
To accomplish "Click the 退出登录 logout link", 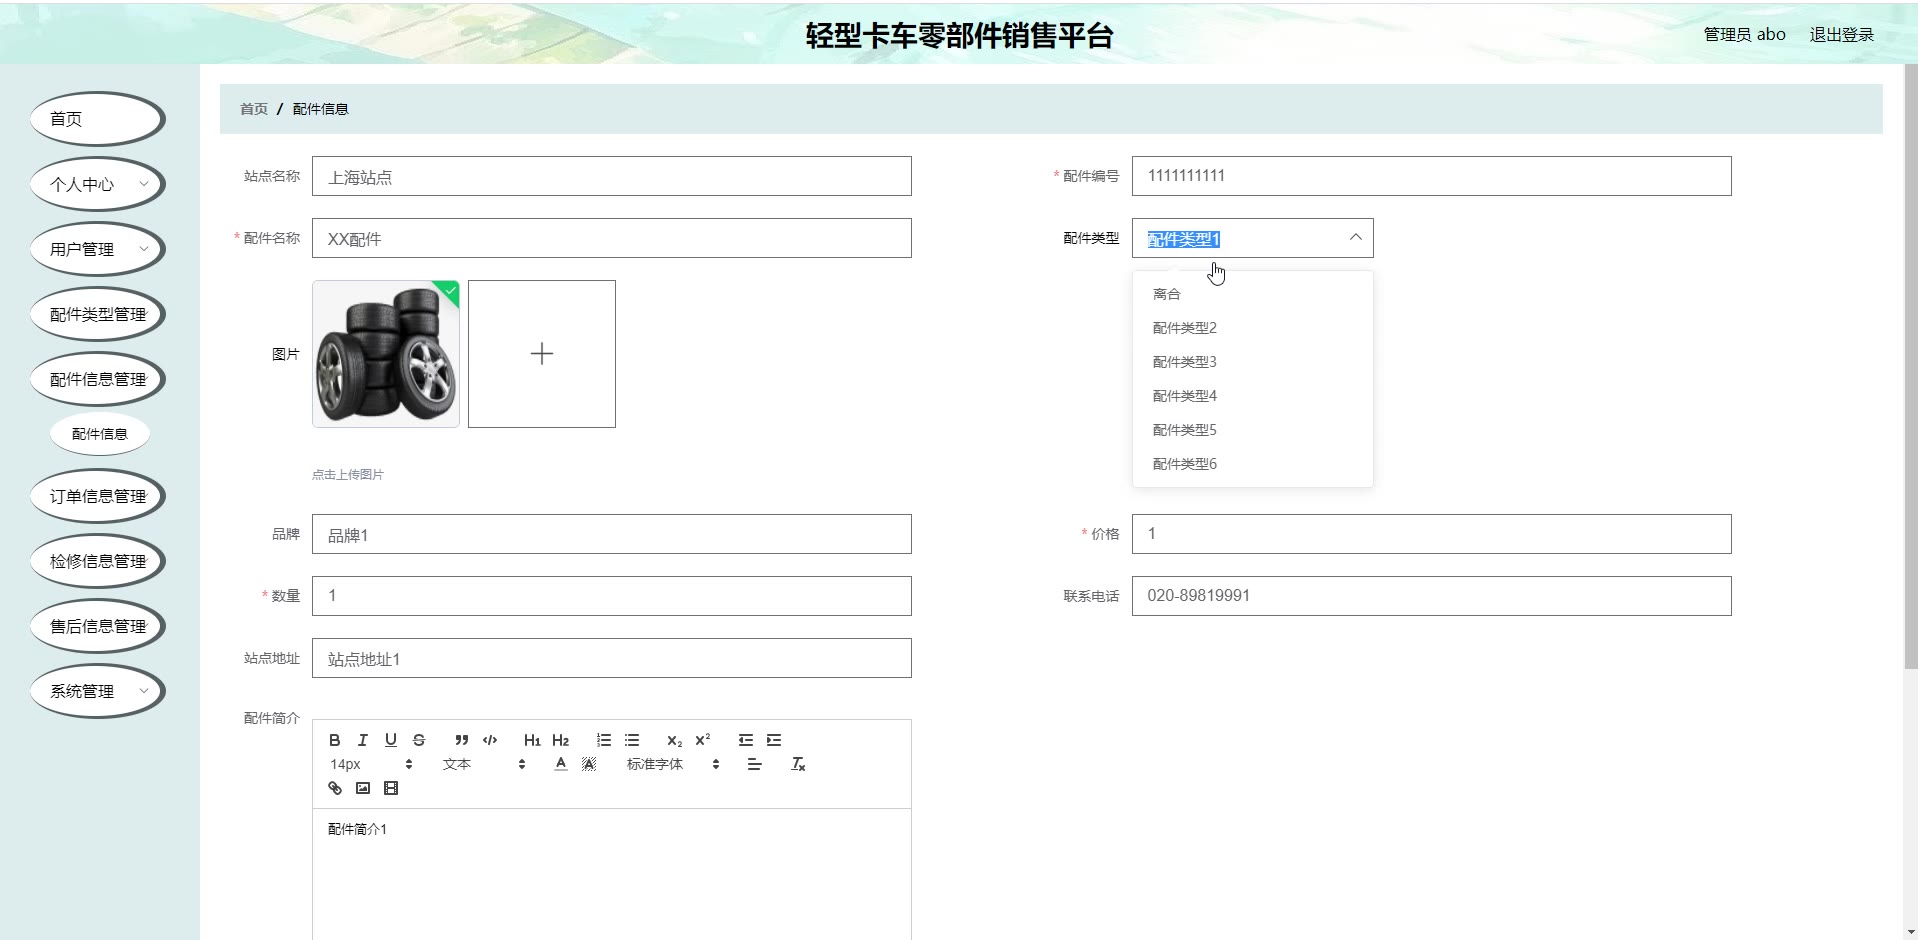I will pos(1841,34).
